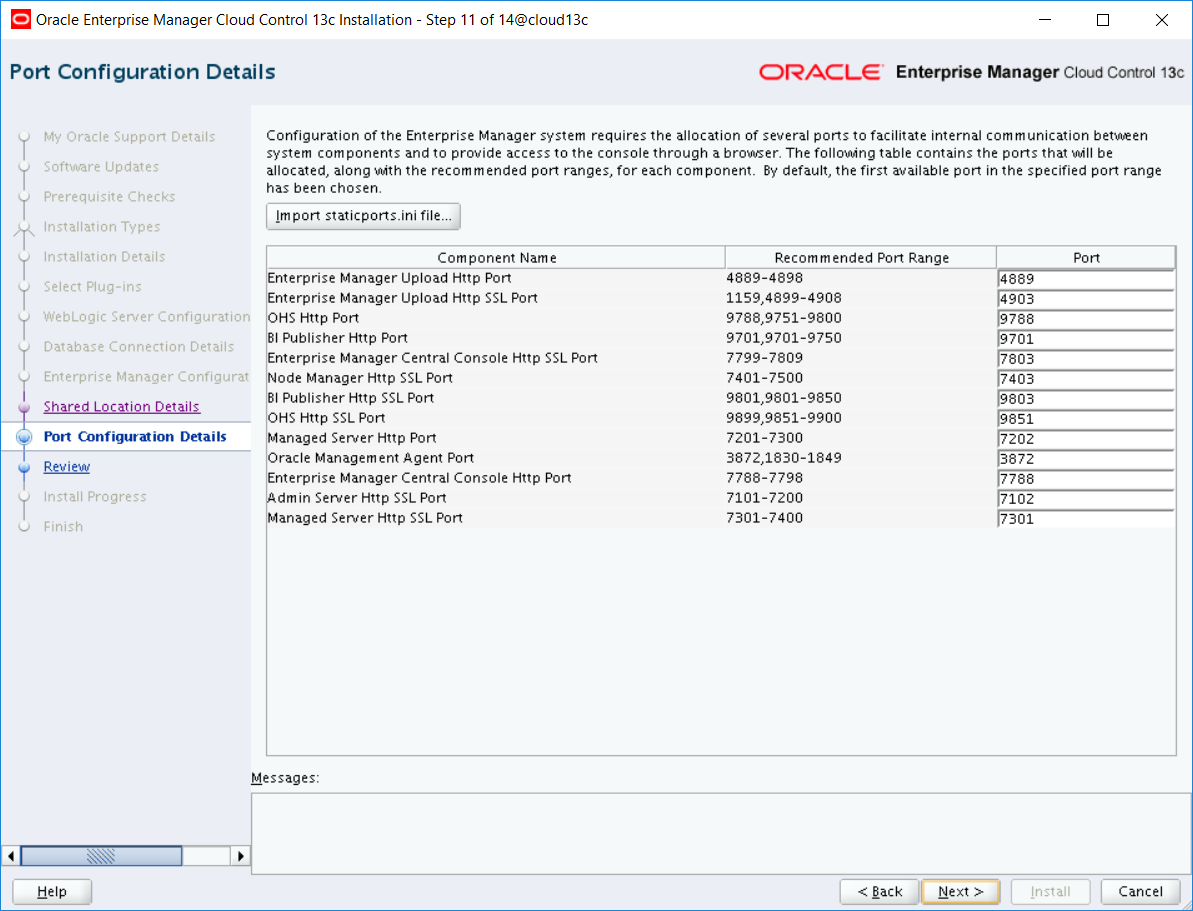Click the Database Connection Details step label
The width and height of the screenshot is (1193, 911).
coord(138,346)
